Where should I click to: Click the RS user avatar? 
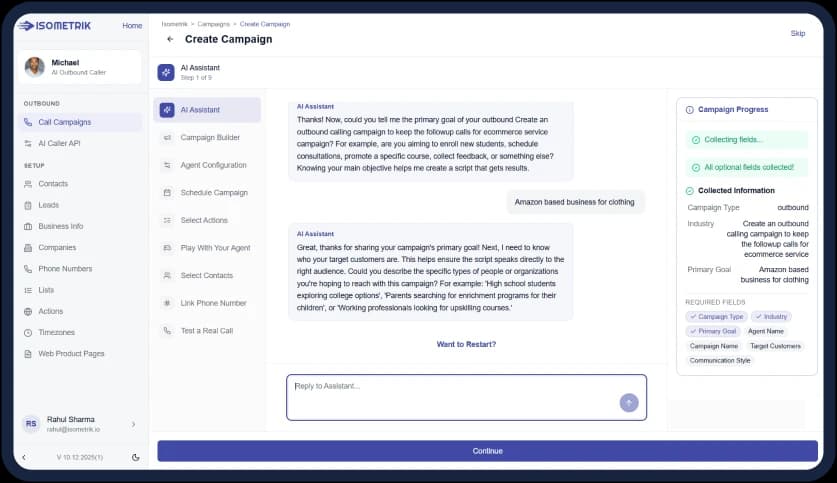pyautogui.click(x=31, y=424)
